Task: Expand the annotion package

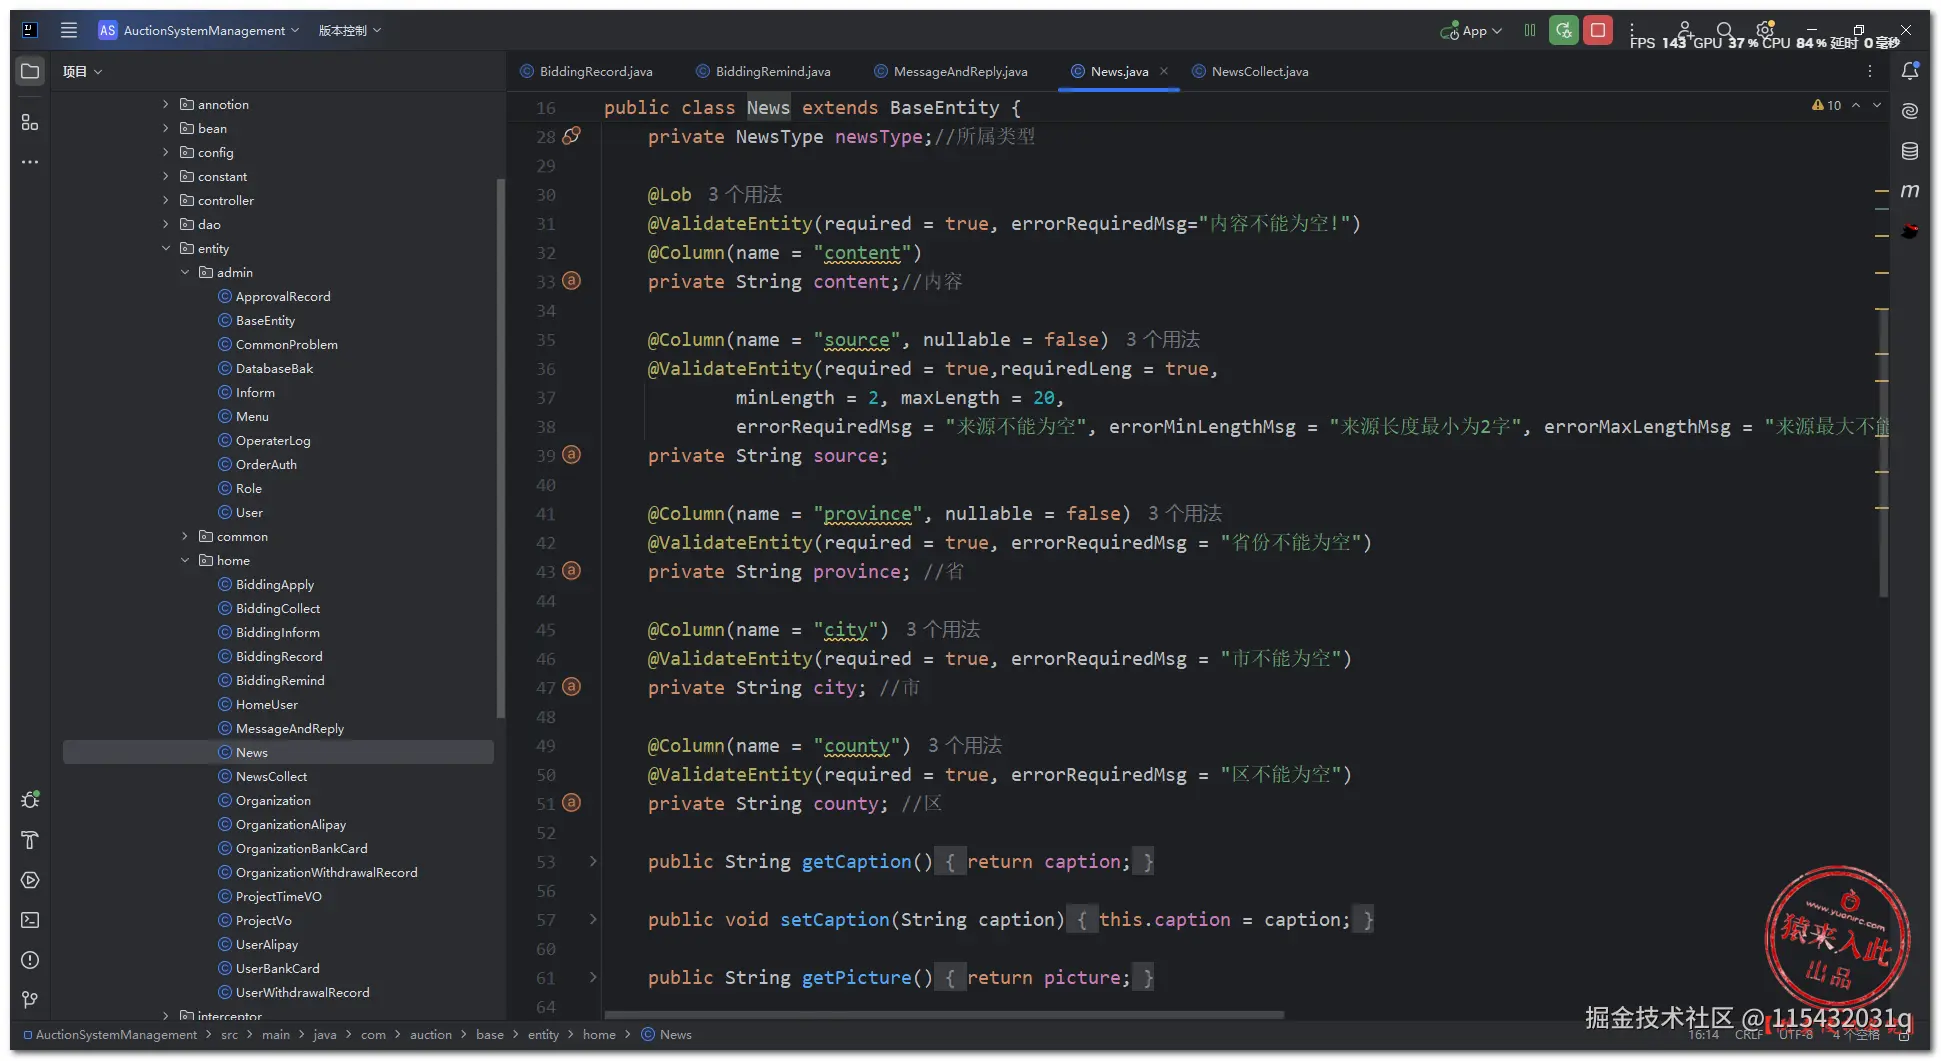Action: coord(166,104)
